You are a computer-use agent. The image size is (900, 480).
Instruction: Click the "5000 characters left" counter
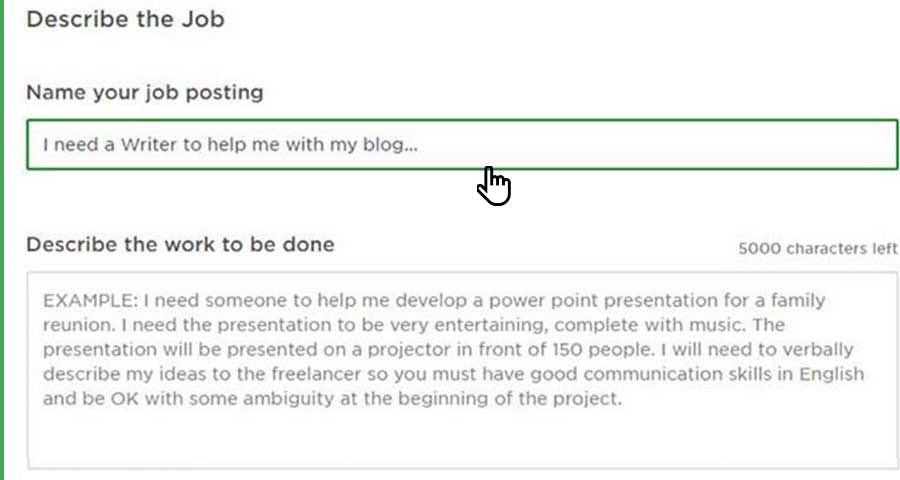click(817, 249)
